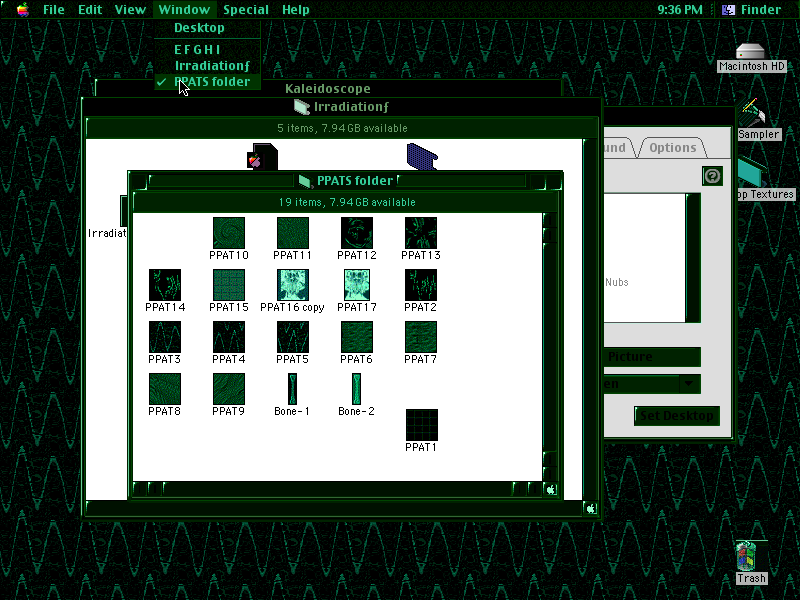The image size is (800, 600).
Task: Select the Bone-1 file icon
Action: [x=292, y=388]
